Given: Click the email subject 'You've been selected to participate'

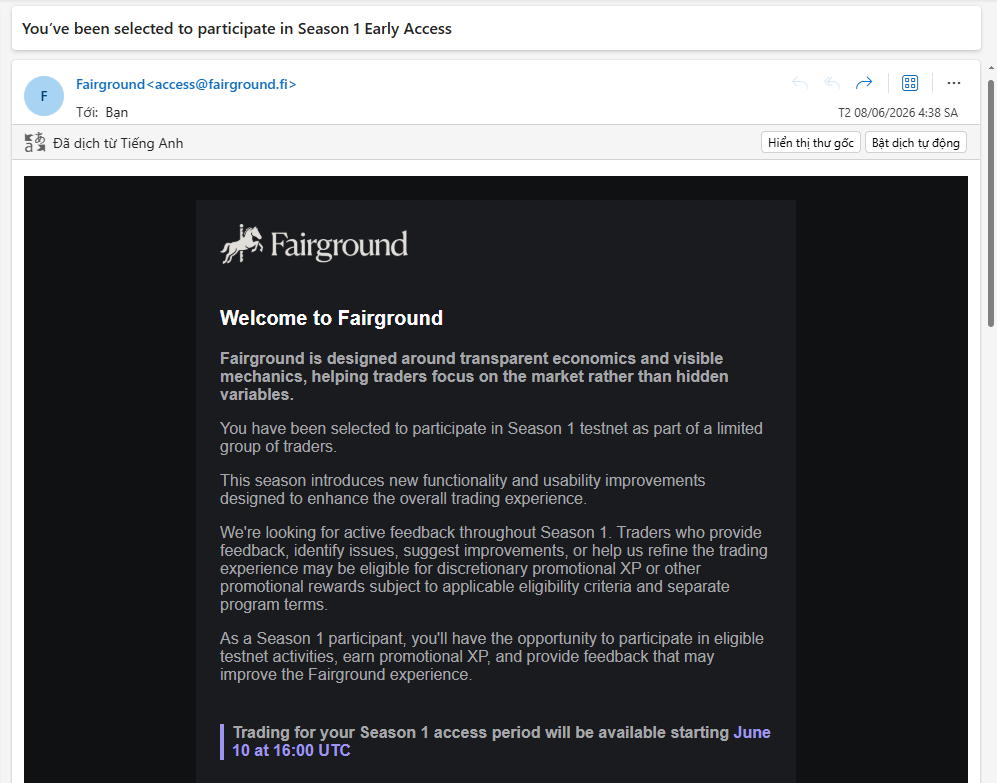Looking at the screenshot, I should tap(237, 29).
